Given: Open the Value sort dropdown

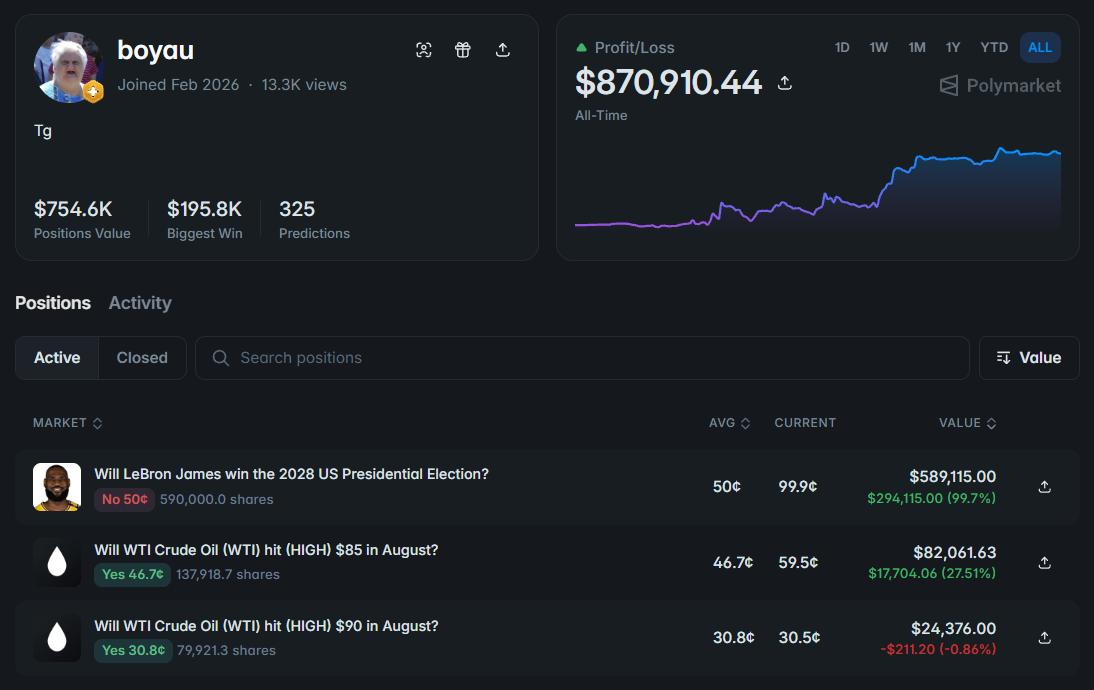Looking at the screenshot, I should pyautogui.click(x=1029, y=358).
